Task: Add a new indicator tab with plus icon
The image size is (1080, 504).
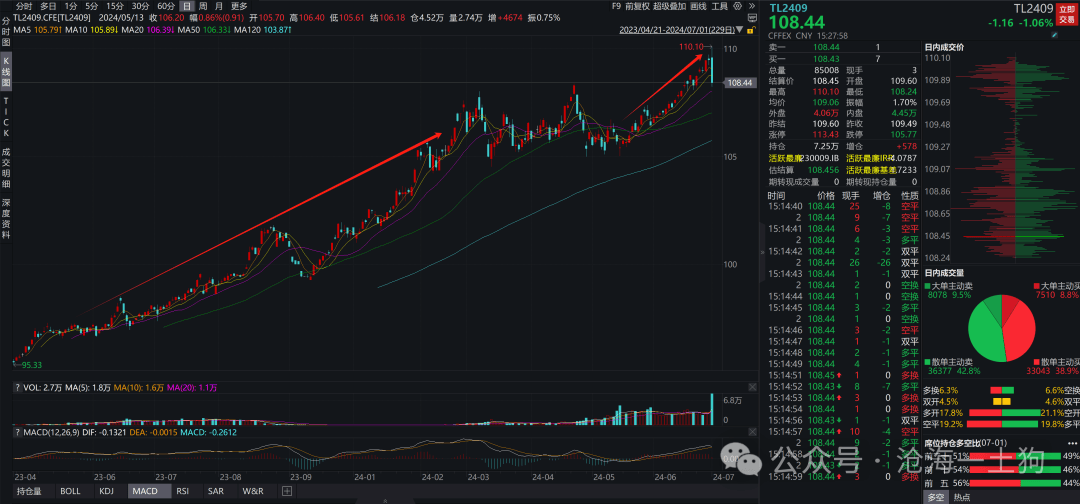Action: point(287,491)
